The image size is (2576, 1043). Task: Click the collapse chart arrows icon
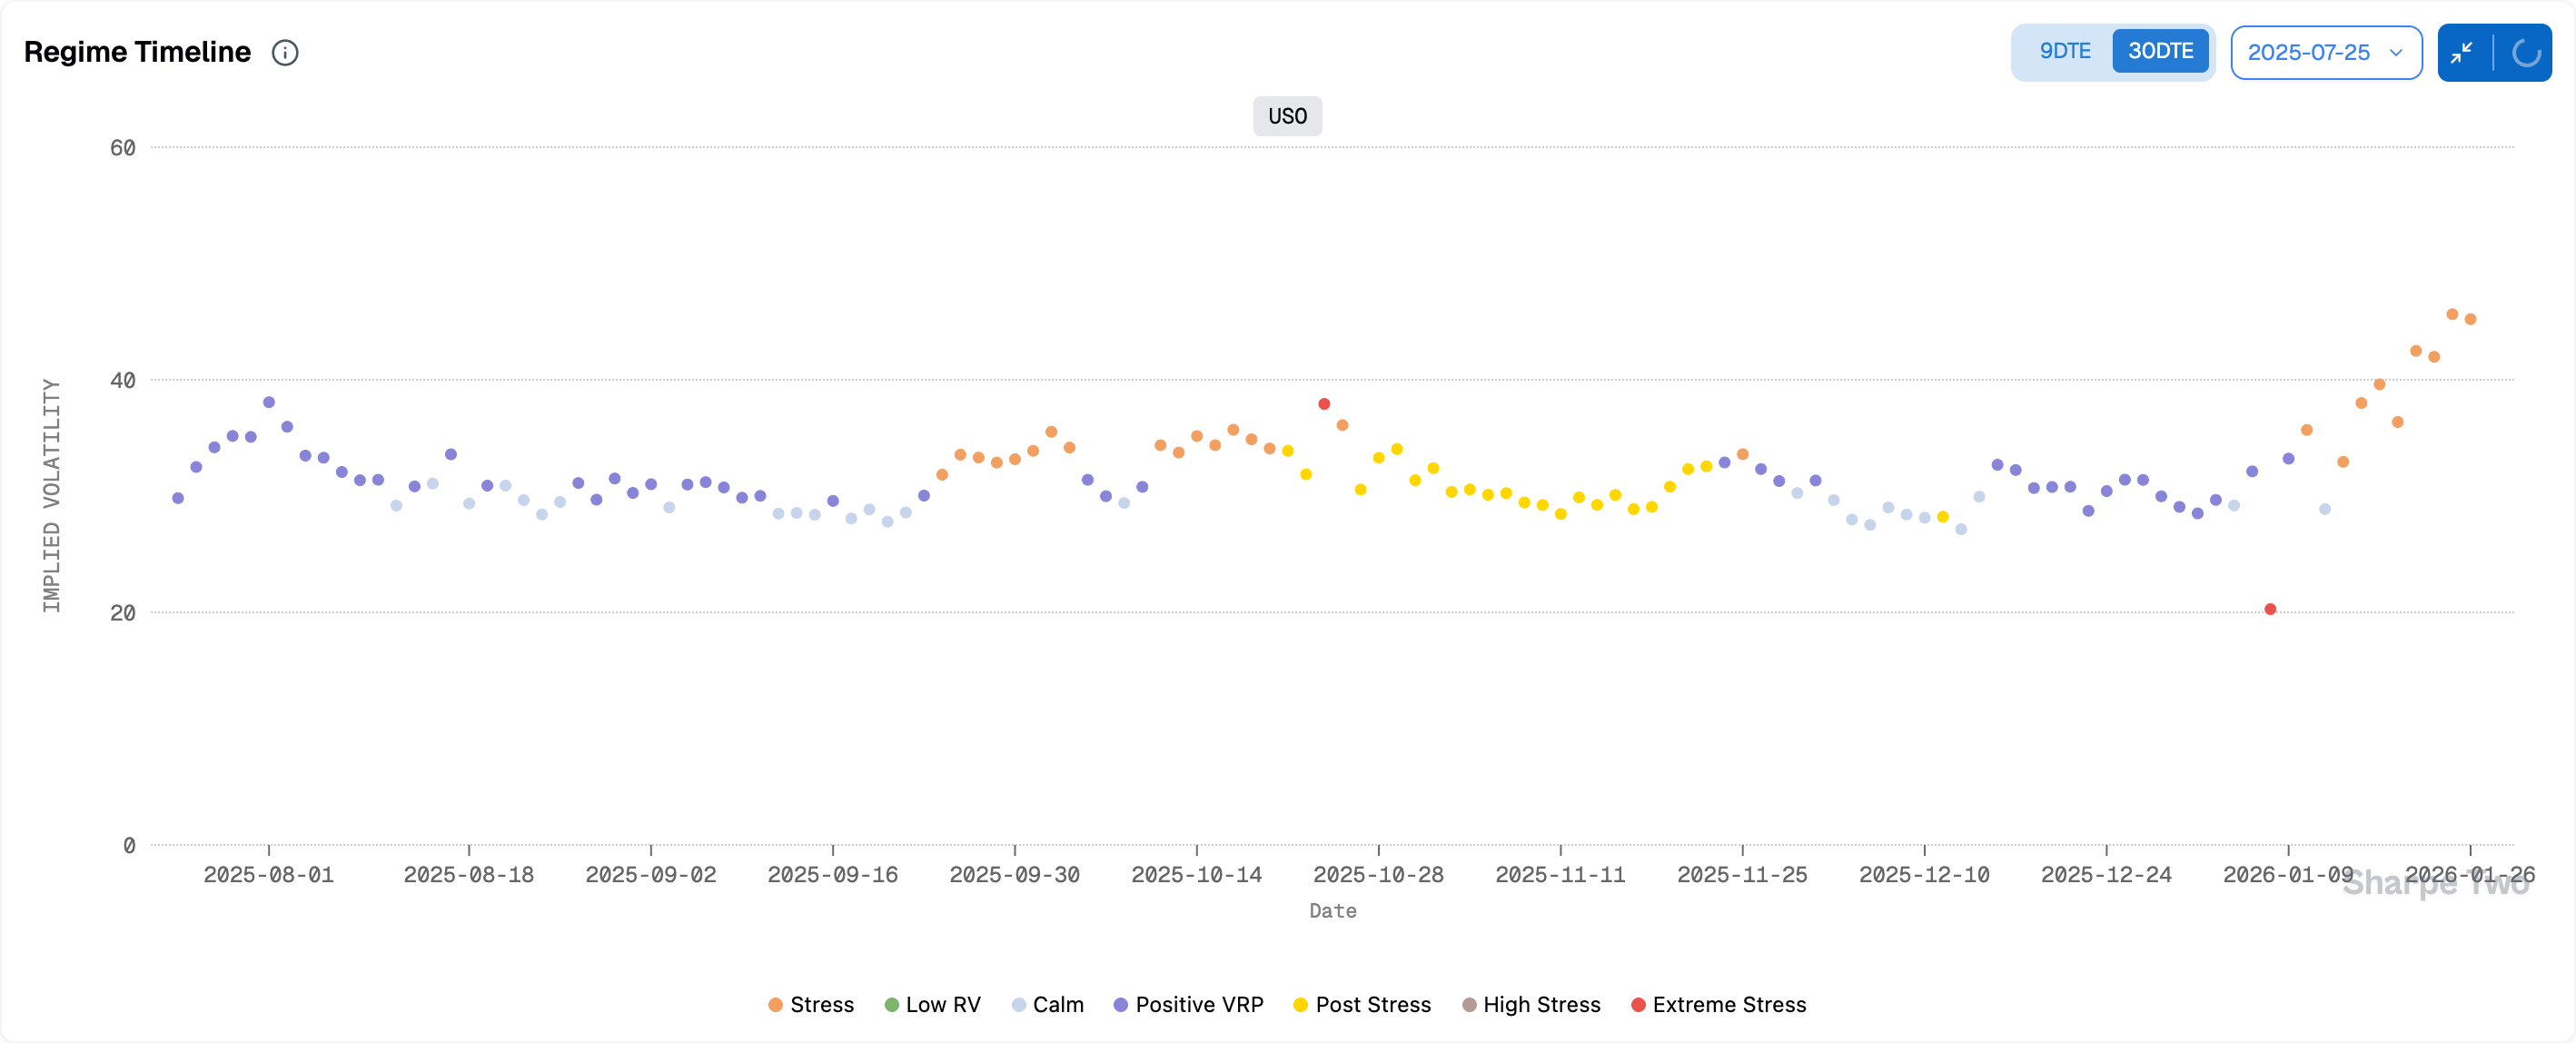pyautogui.click(x=2462, y=53)
